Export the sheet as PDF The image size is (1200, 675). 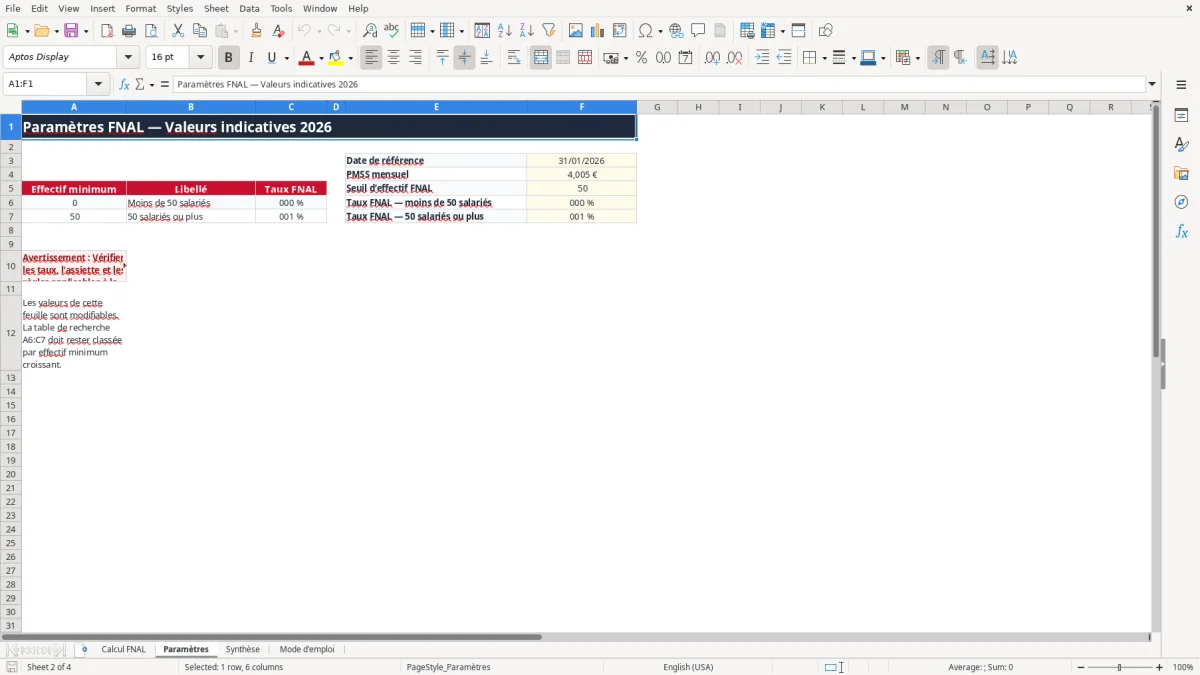107,31
